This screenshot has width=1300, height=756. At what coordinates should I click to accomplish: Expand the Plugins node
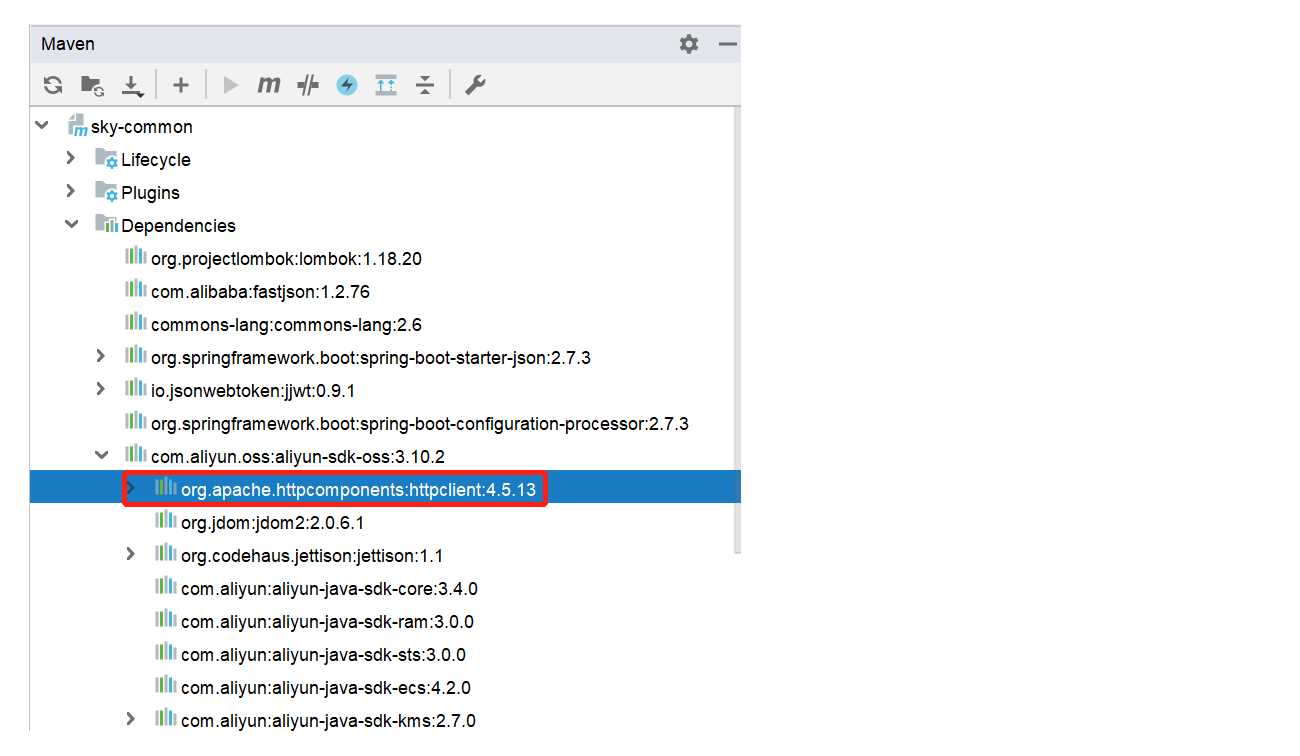tap(69, 191)
